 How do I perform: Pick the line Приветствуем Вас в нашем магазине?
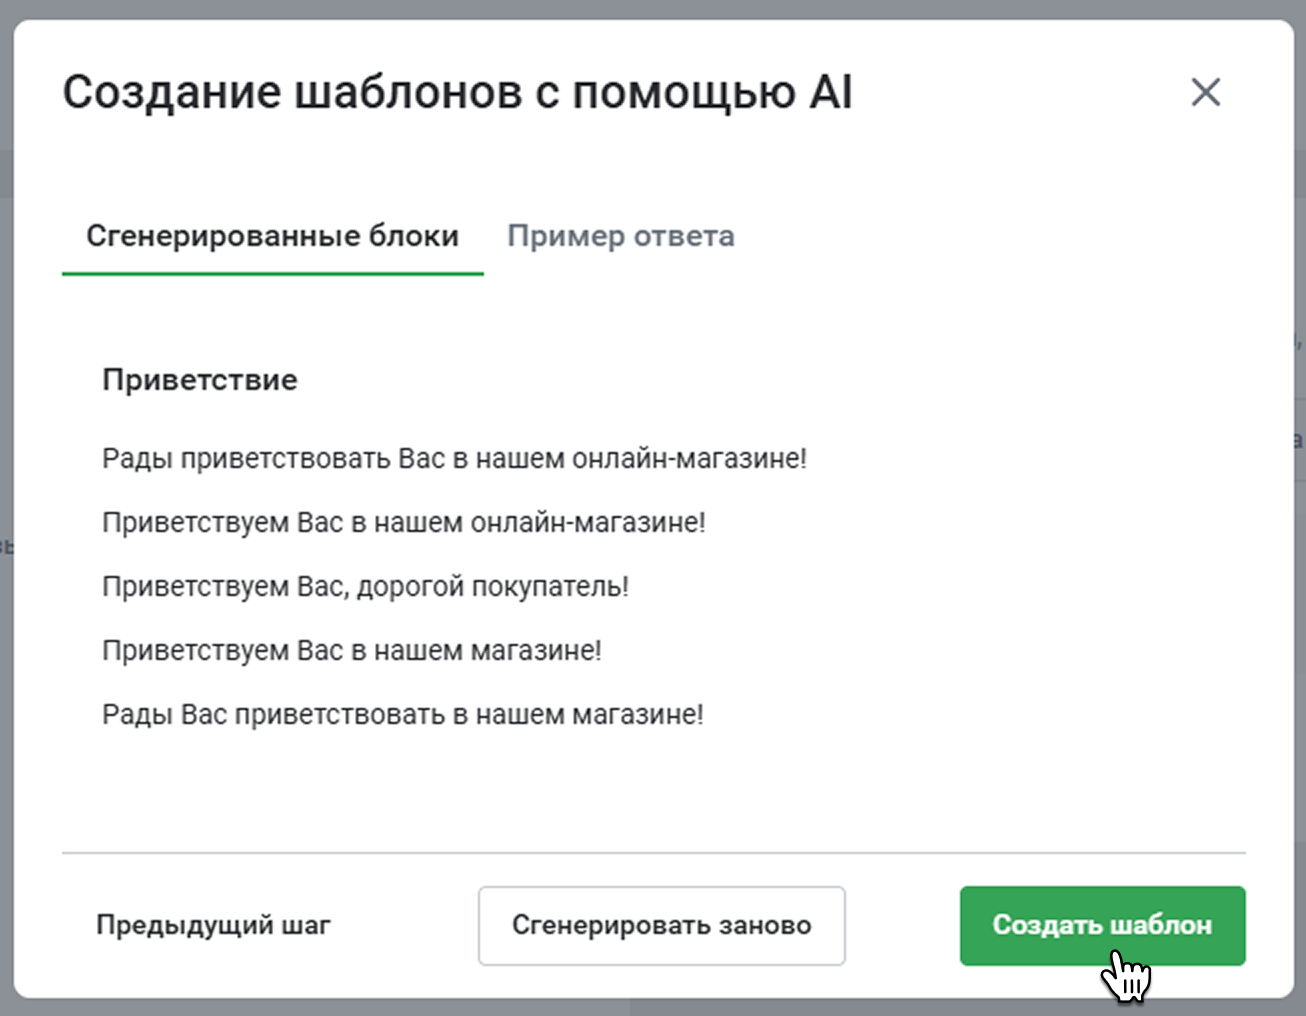352,651
